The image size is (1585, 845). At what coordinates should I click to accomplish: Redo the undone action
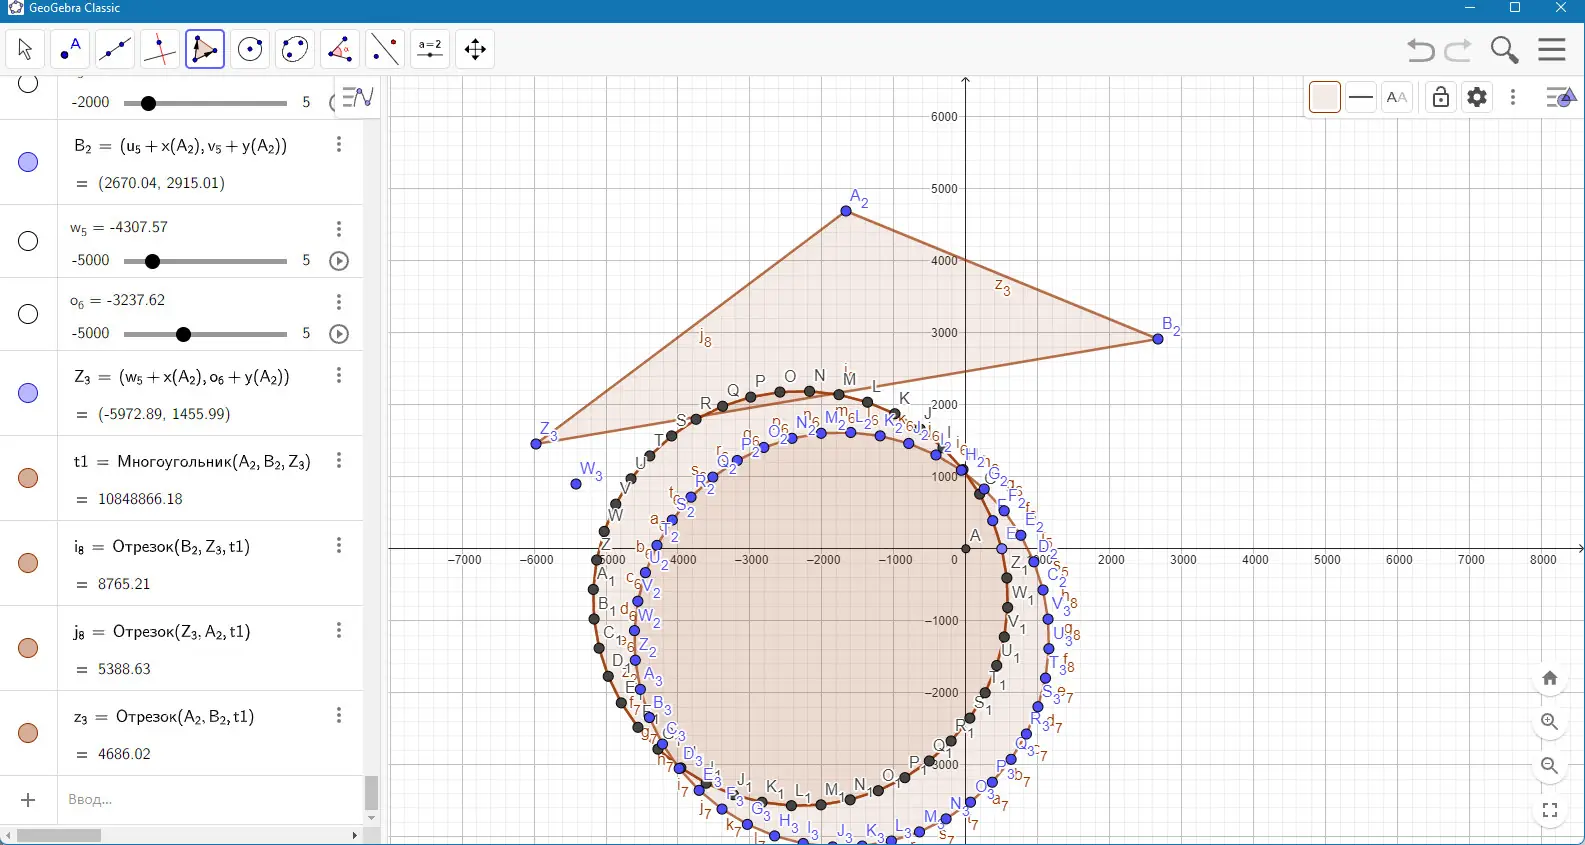coord(1458,50)
